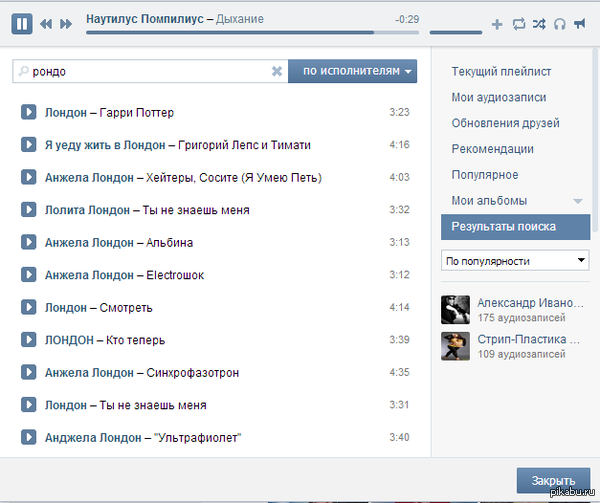This screenshot has width=600, height=503.
Task: Expand the Мои альбомы section arrow
Action: (x=577, y=201)
